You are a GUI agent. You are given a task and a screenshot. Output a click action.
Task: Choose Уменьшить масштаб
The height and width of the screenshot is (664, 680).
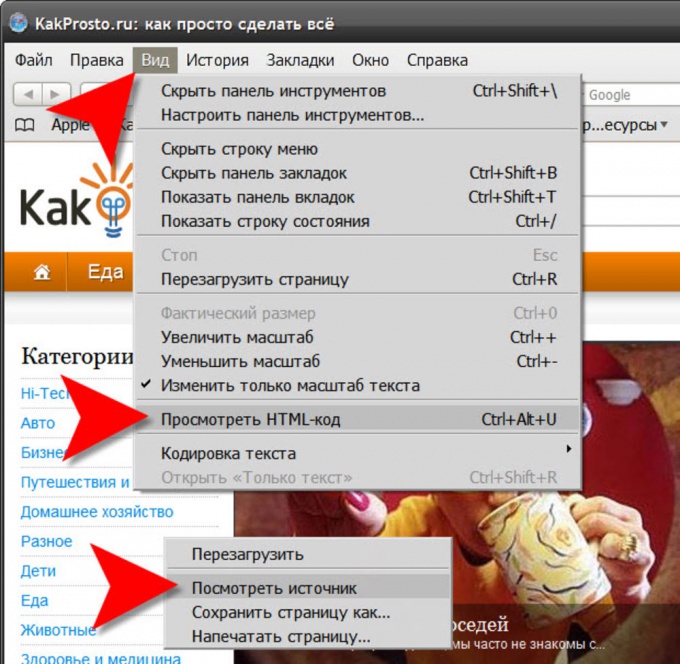(x=358, y=361)
